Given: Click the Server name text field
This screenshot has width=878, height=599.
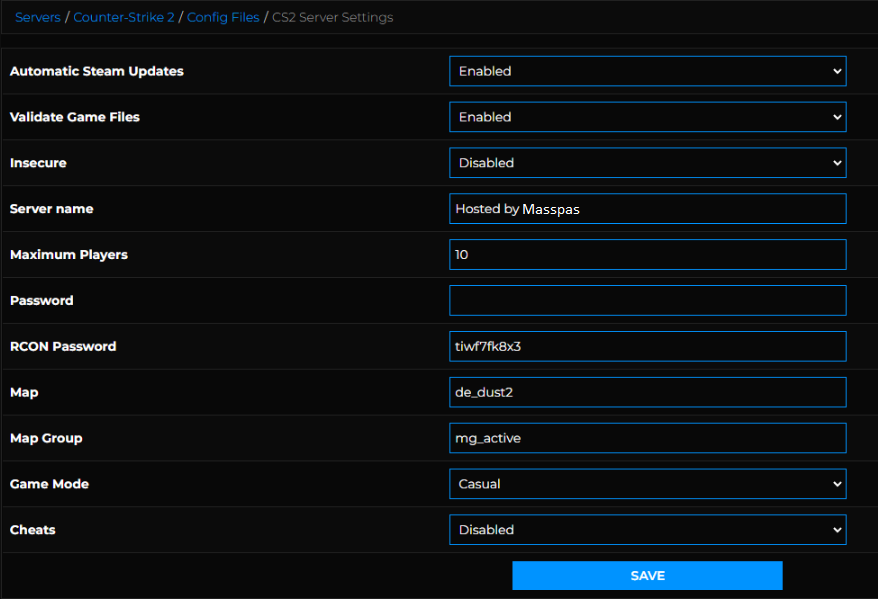Looking at the screenshot, I should click(x=647, y=209).
